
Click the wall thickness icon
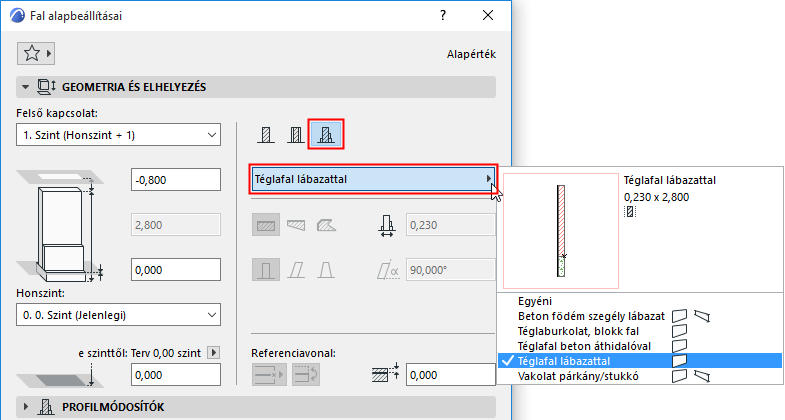[388, 227]
